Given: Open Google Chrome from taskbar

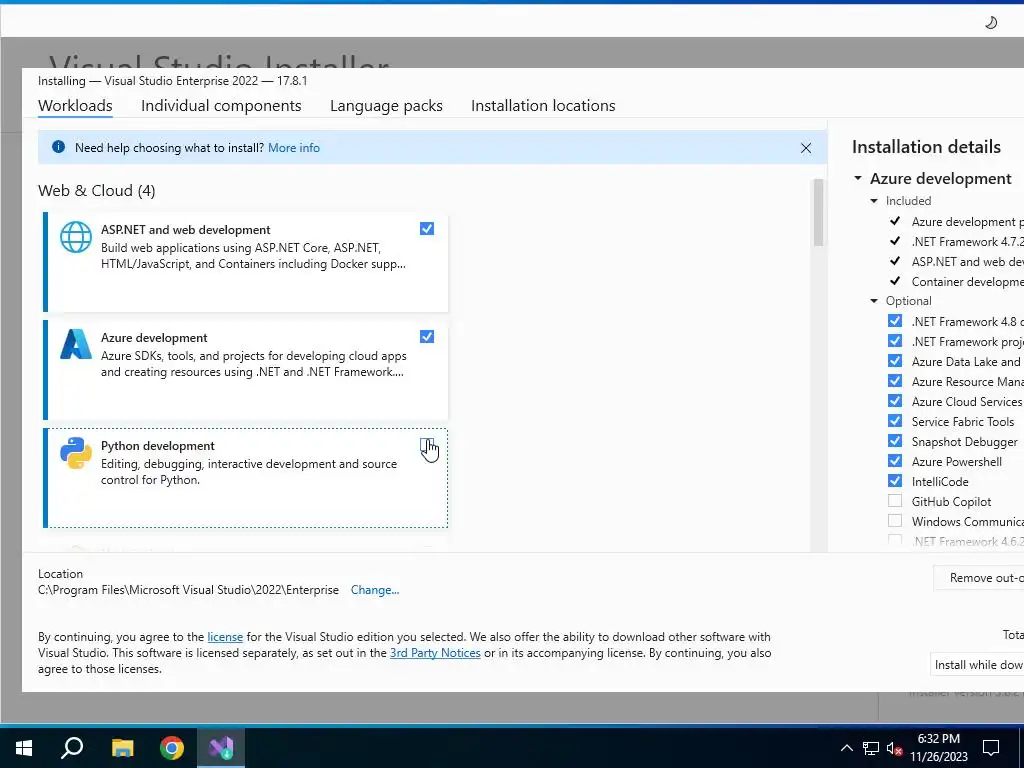Looking at the screenshot, I should click(x=172, y=748).
